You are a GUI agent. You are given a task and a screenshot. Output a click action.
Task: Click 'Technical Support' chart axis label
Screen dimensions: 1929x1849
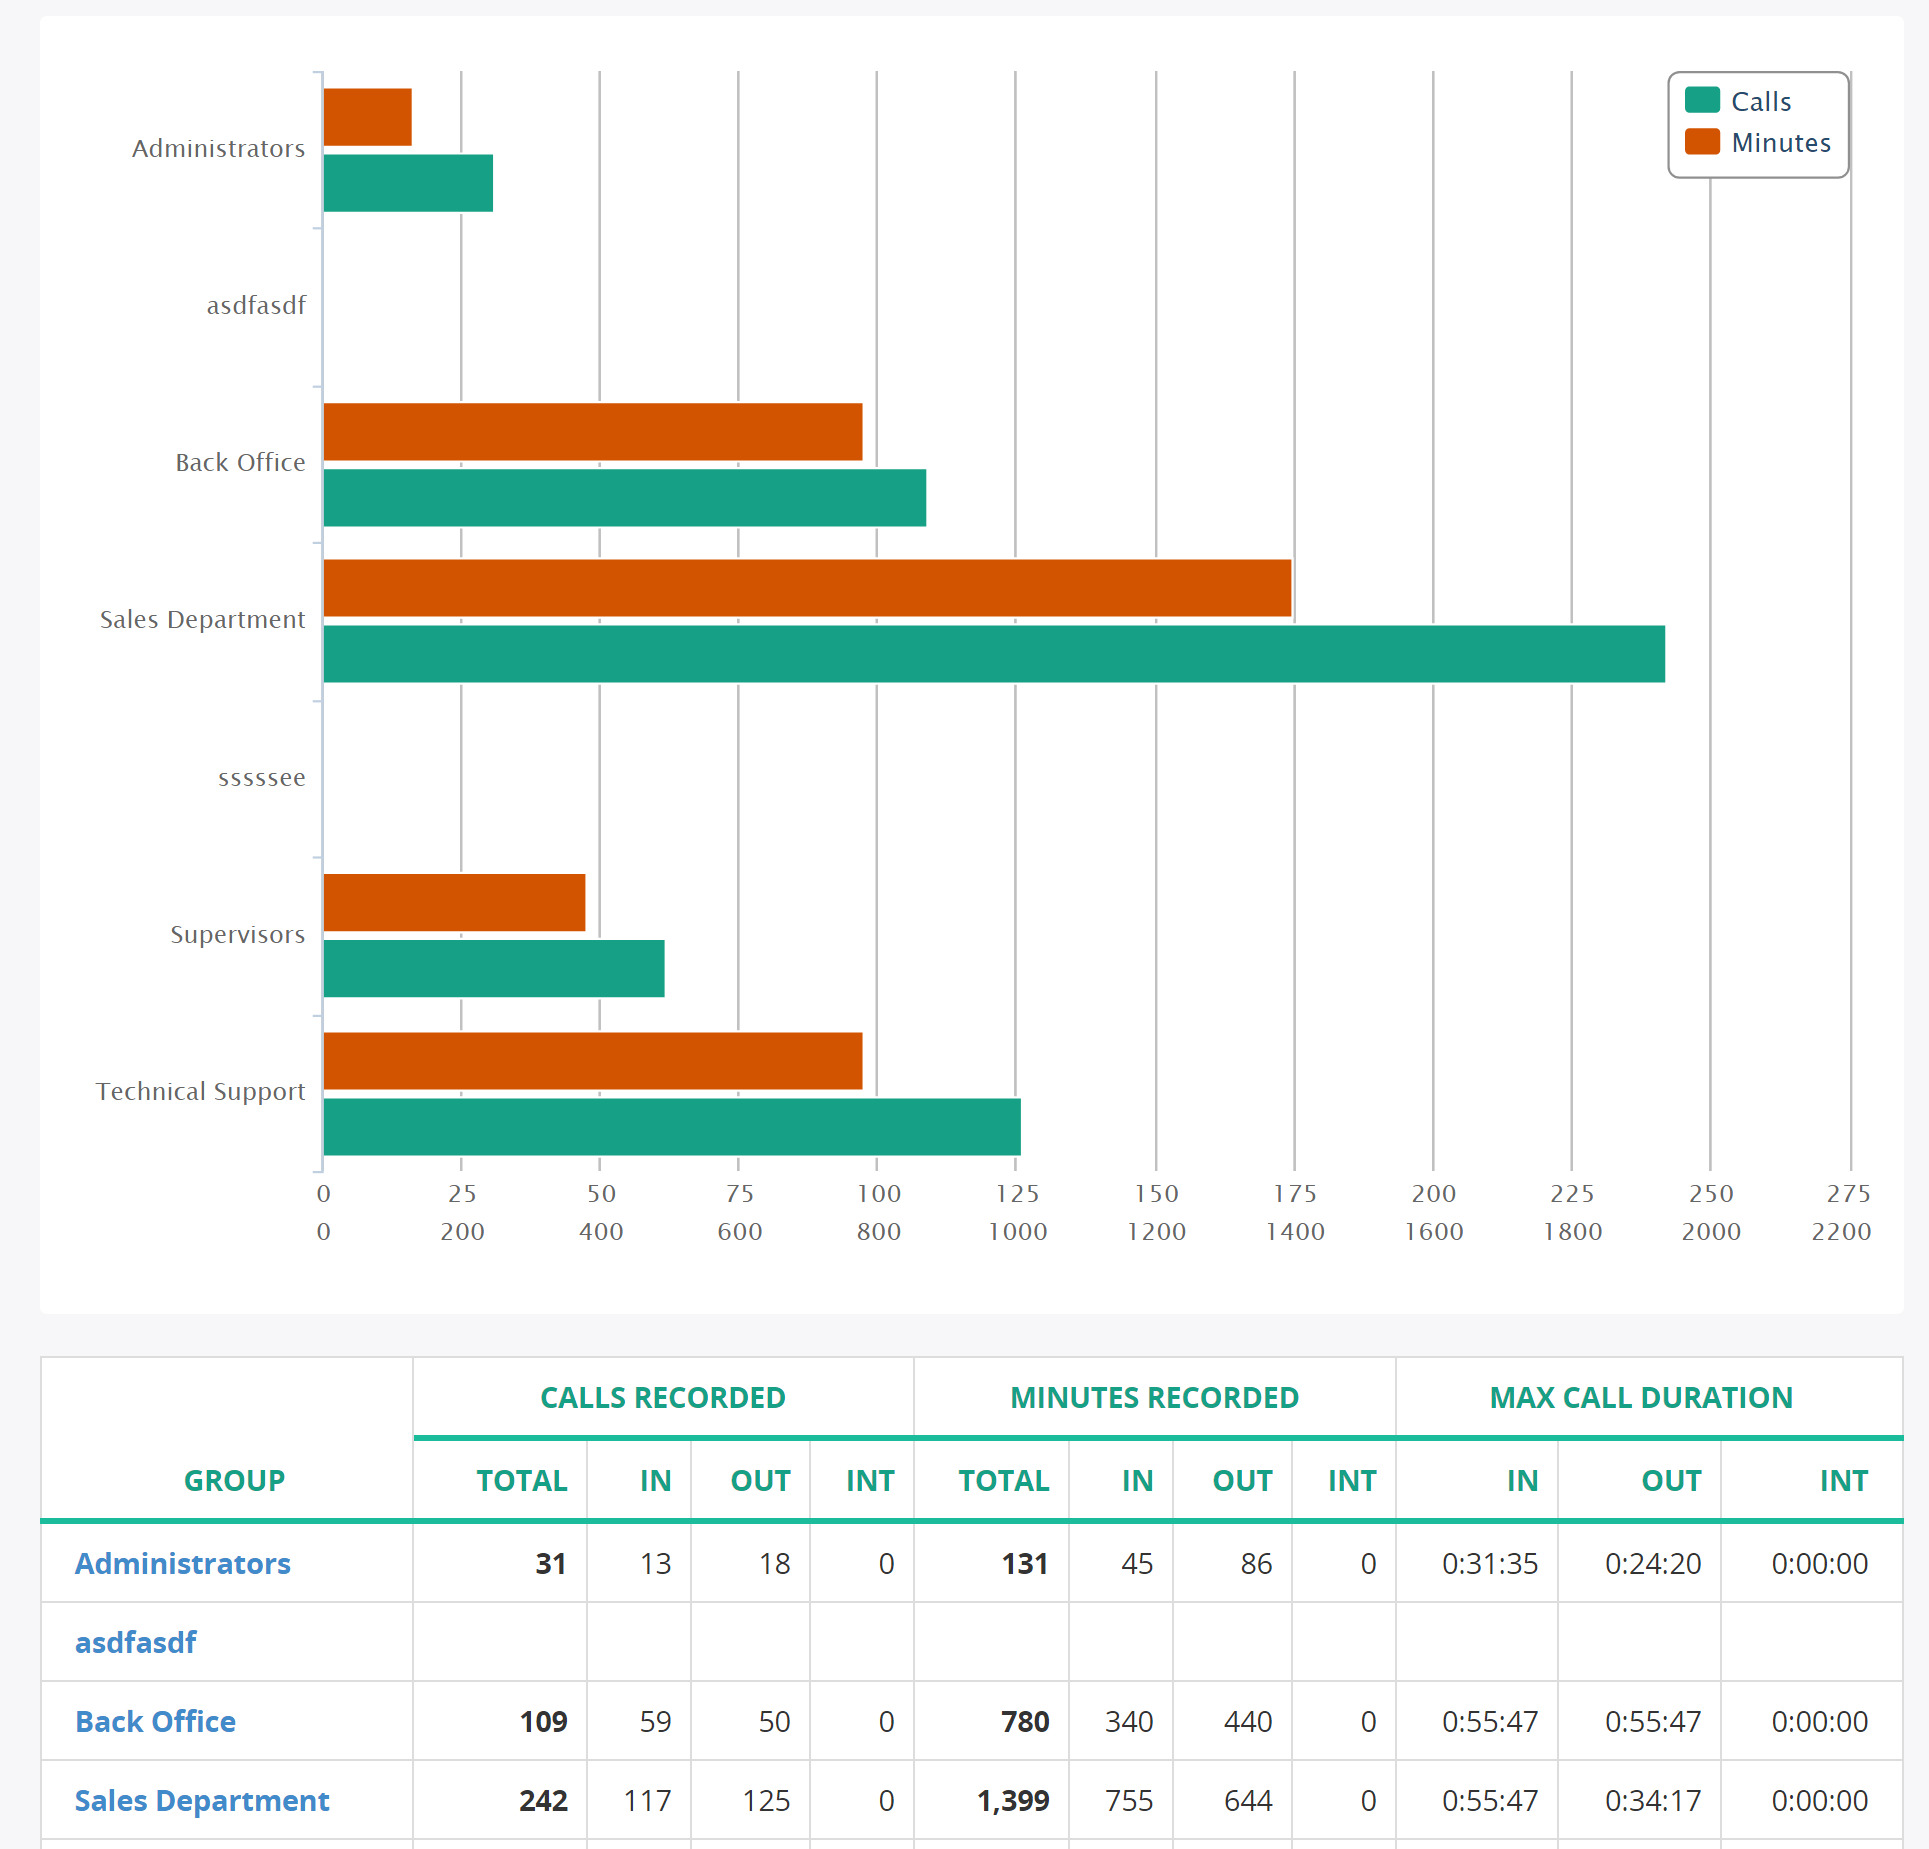tap(201, 1092)
